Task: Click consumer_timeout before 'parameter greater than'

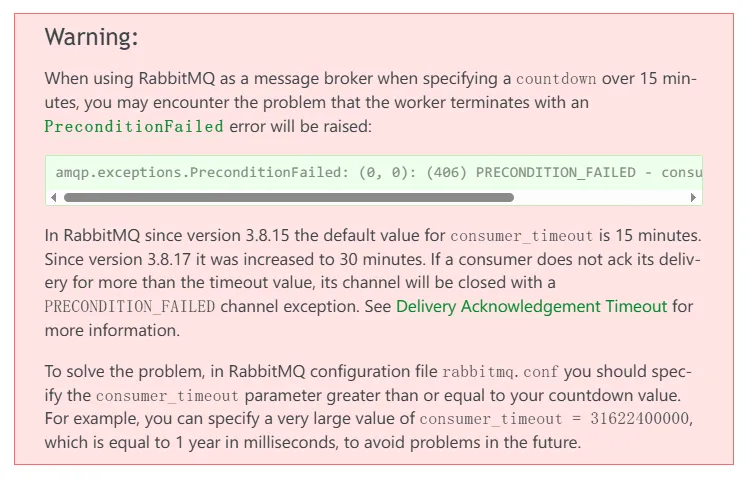Action: click(x=167, y=396)
